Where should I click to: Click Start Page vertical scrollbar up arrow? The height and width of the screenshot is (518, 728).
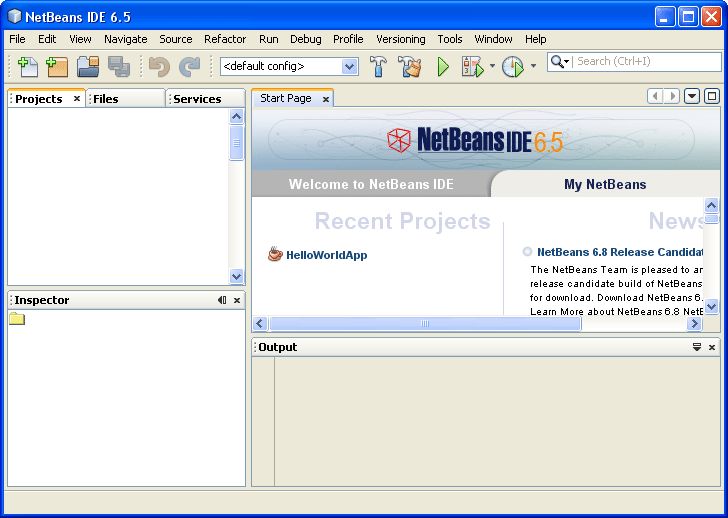(x=711, y=205)
